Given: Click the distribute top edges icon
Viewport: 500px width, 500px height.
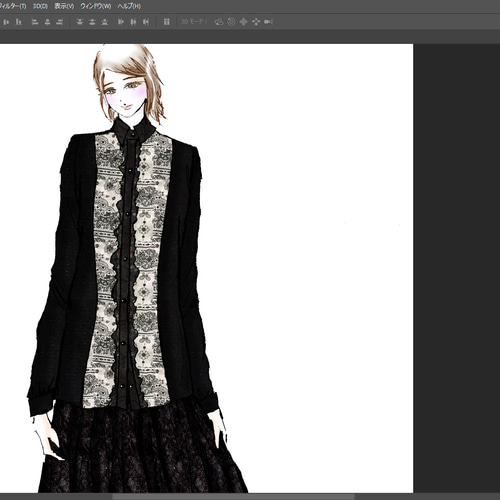Looking at the screenshot, I should [x=79, y=22].
